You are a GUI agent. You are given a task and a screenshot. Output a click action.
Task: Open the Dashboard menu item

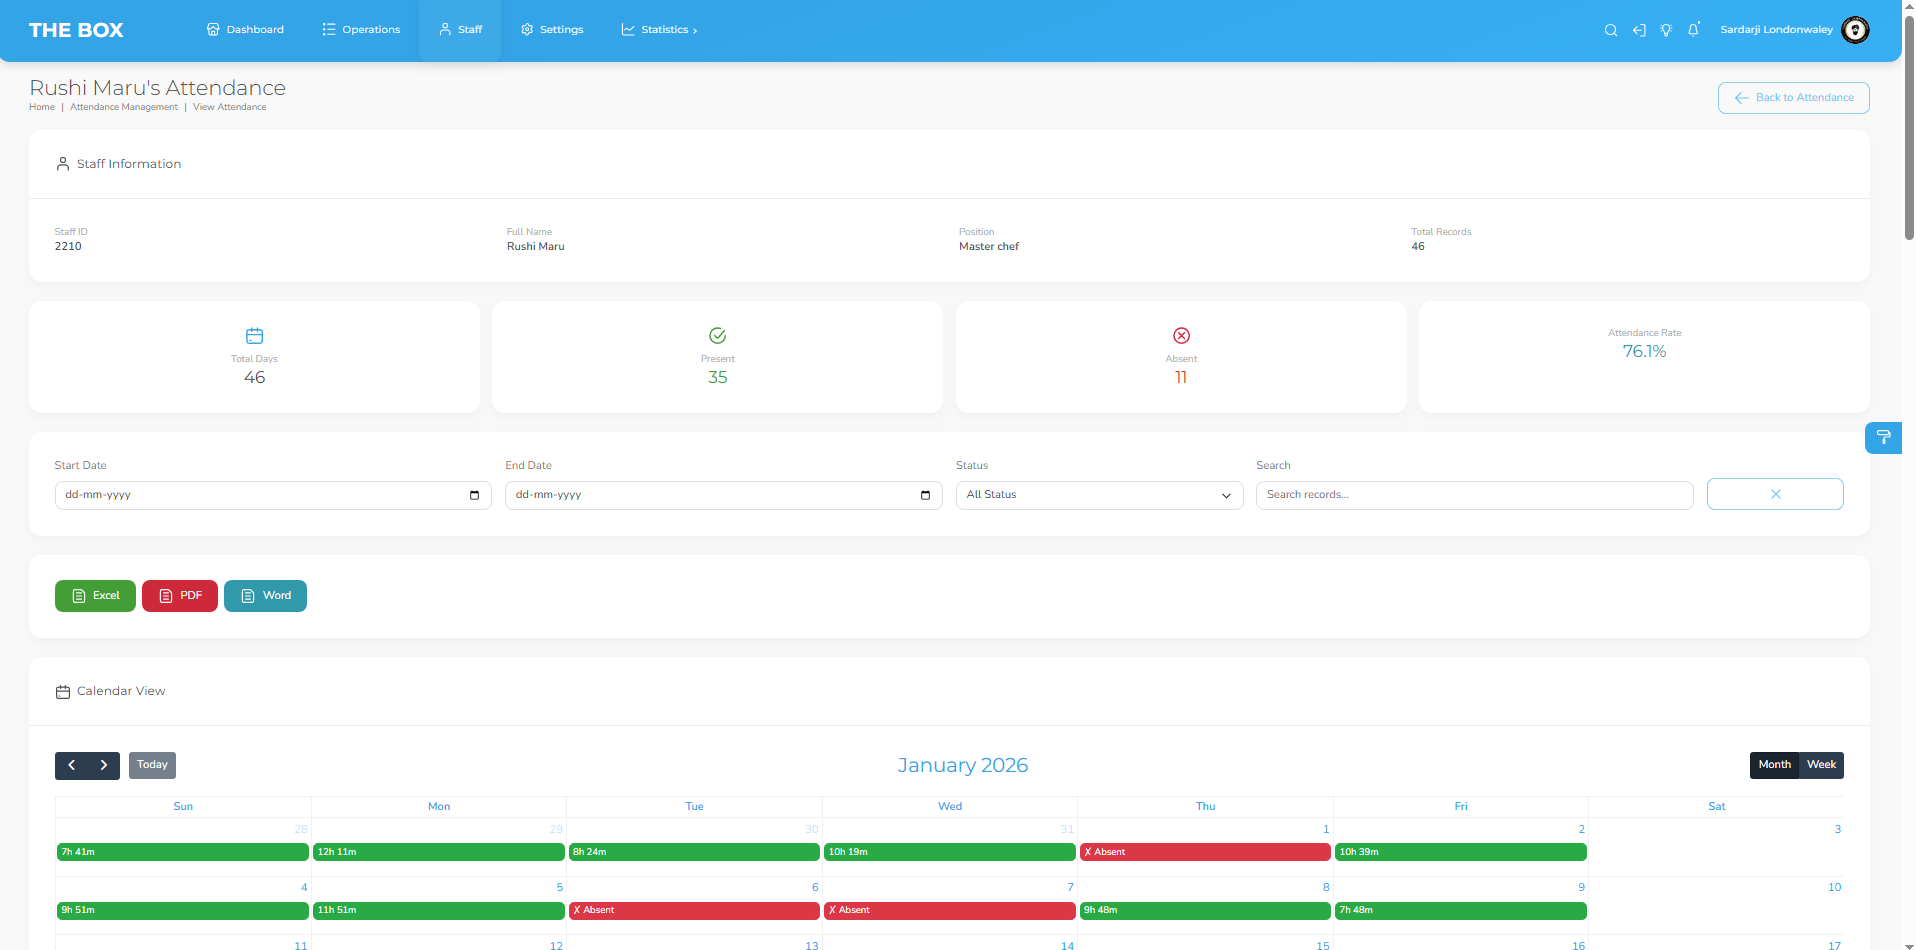pos(245,30)
